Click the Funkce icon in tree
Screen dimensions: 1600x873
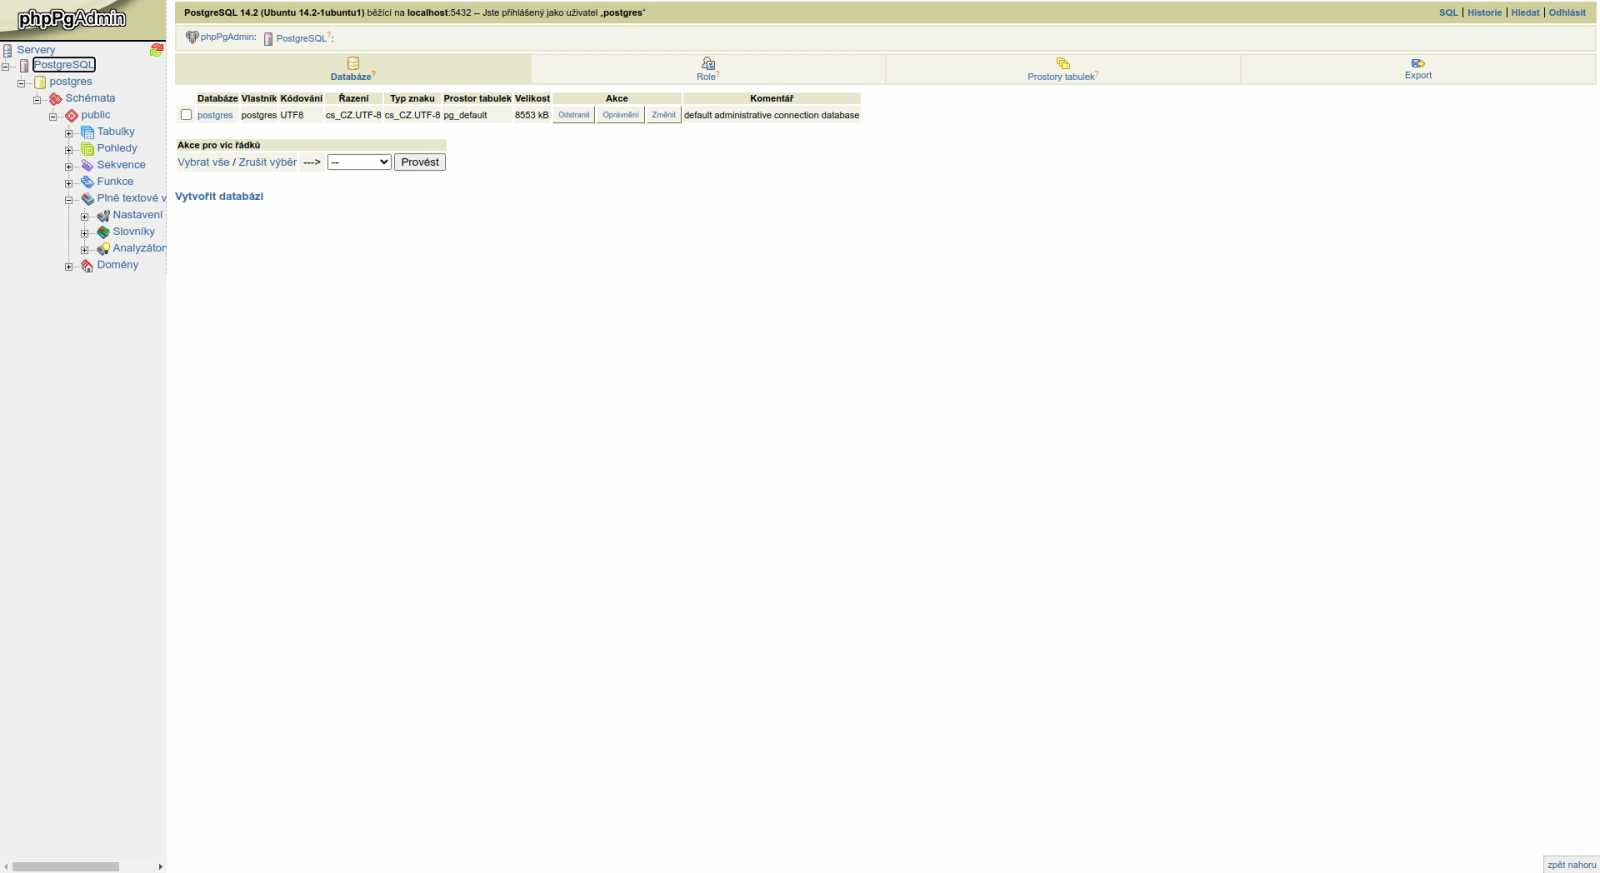(x=88, y=182)
